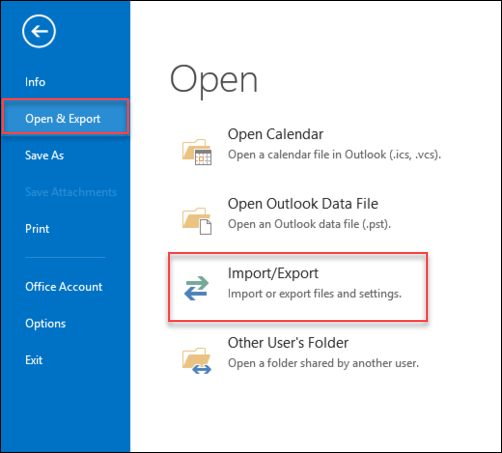Click the Other User's Folder shared icon
Viewport: 502px width, 453px height.
pos(197,361)
